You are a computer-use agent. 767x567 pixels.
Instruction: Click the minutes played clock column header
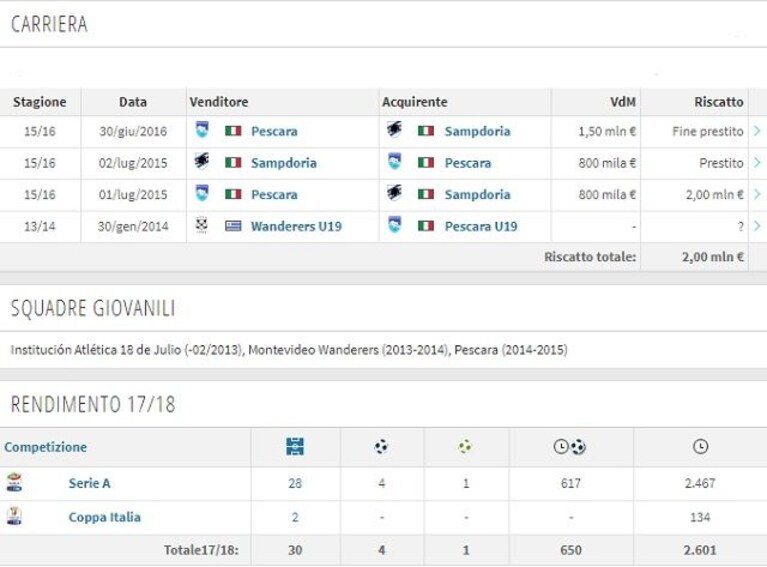[700, 446]
